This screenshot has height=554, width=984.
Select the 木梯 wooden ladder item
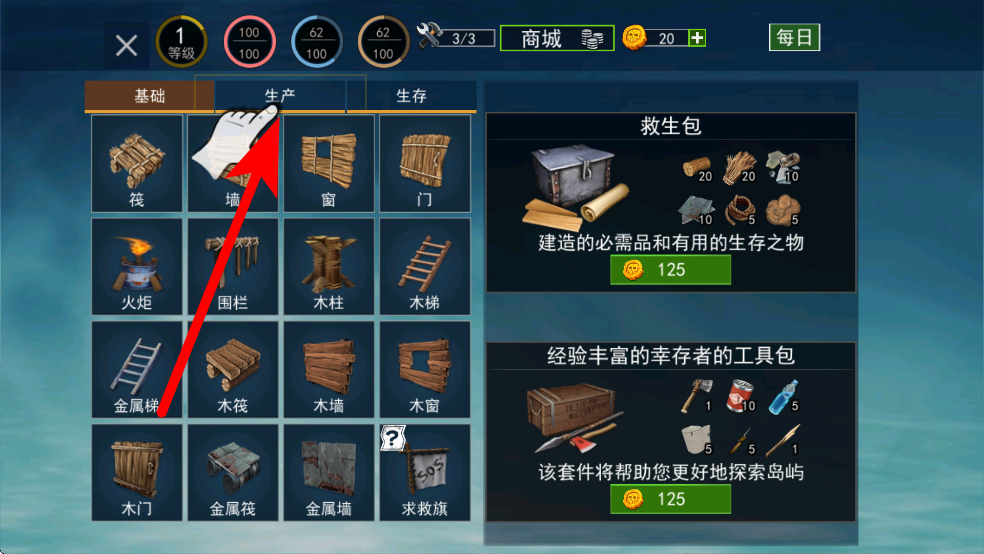click(x=425, y=267)
